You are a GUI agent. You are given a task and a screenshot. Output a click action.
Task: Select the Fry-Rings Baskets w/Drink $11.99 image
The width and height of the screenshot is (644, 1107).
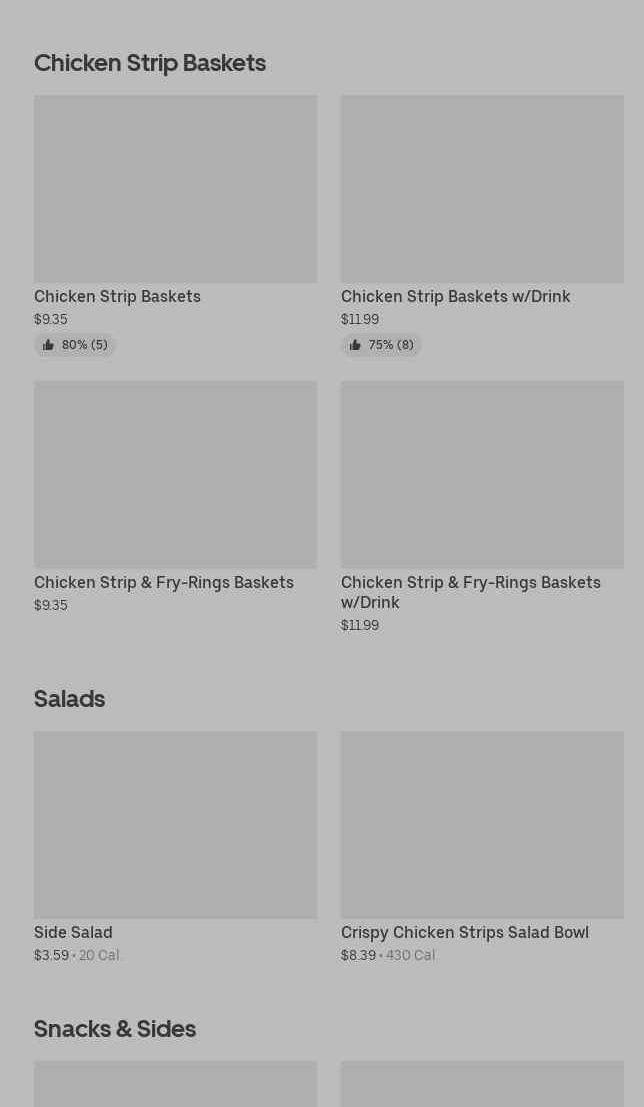pyautogui.click(x=482, y=474)
